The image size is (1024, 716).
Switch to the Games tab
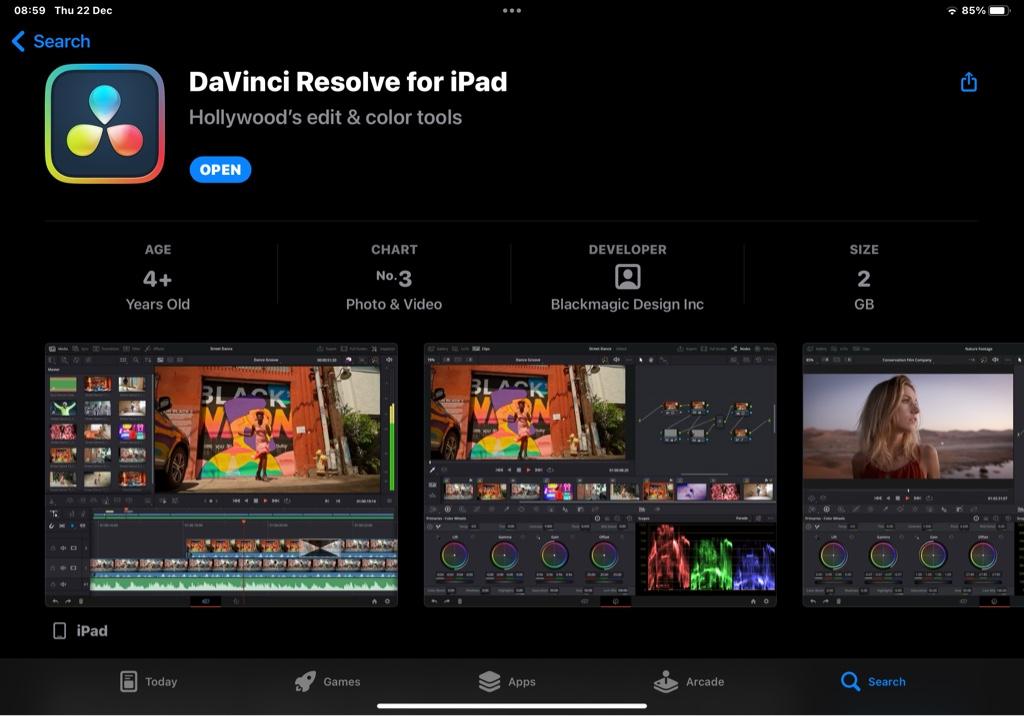327,681
